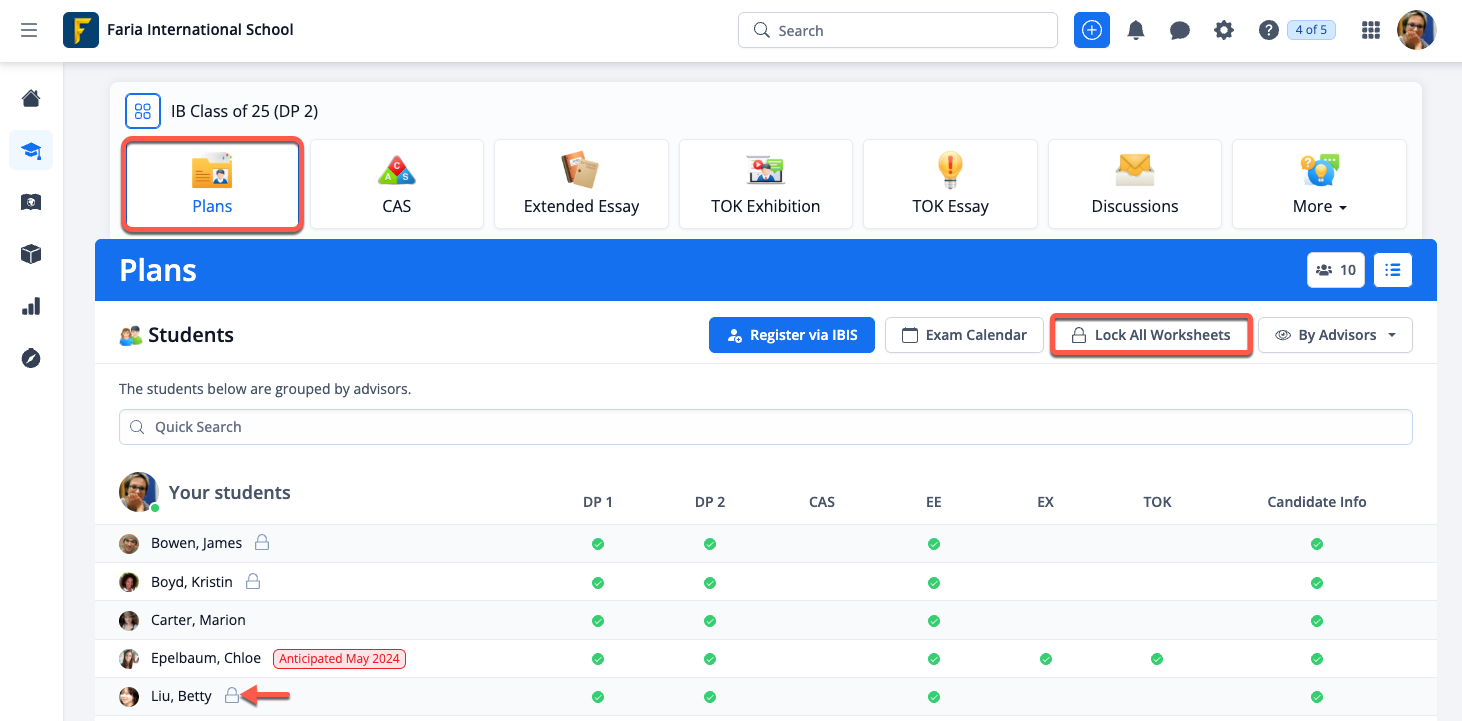Image resolution: width=1462 pixels, height=721 pixels.
Task: Toggle the lock next to Liu, Betty
Action: (x=232, y=695)
